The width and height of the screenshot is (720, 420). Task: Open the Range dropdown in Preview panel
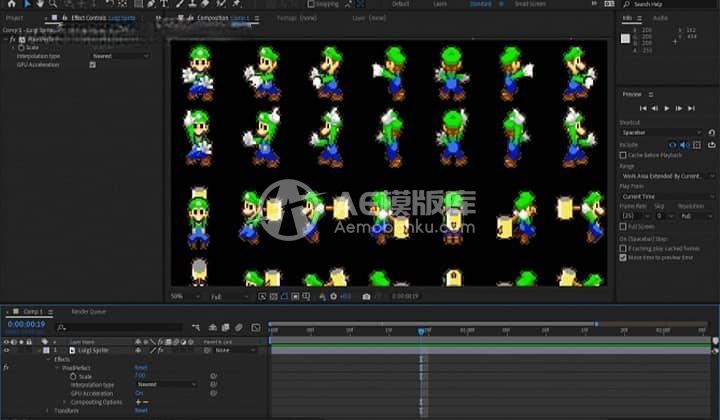click(x=664, y=175)
